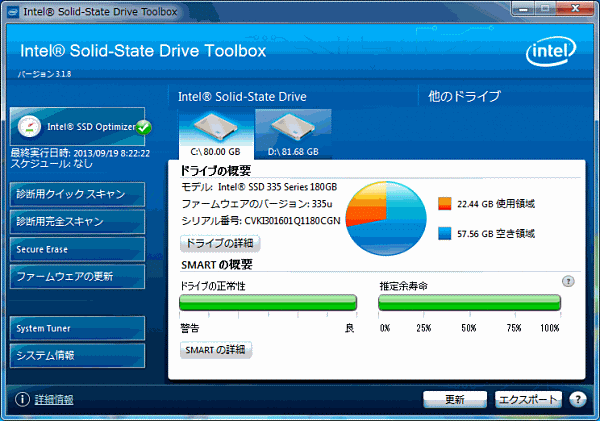This screenshot has height=421, width=600.
Task: Click the 推定余寿命 life remaining bar
Action: click(x=470, y=302)
